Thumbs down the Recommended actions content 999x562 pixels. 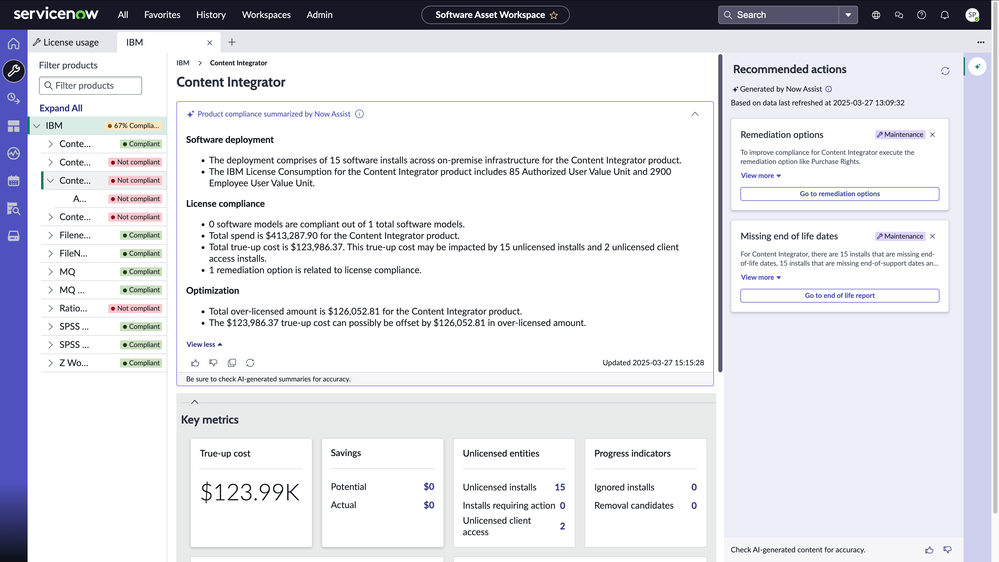(x=947, y=549)
